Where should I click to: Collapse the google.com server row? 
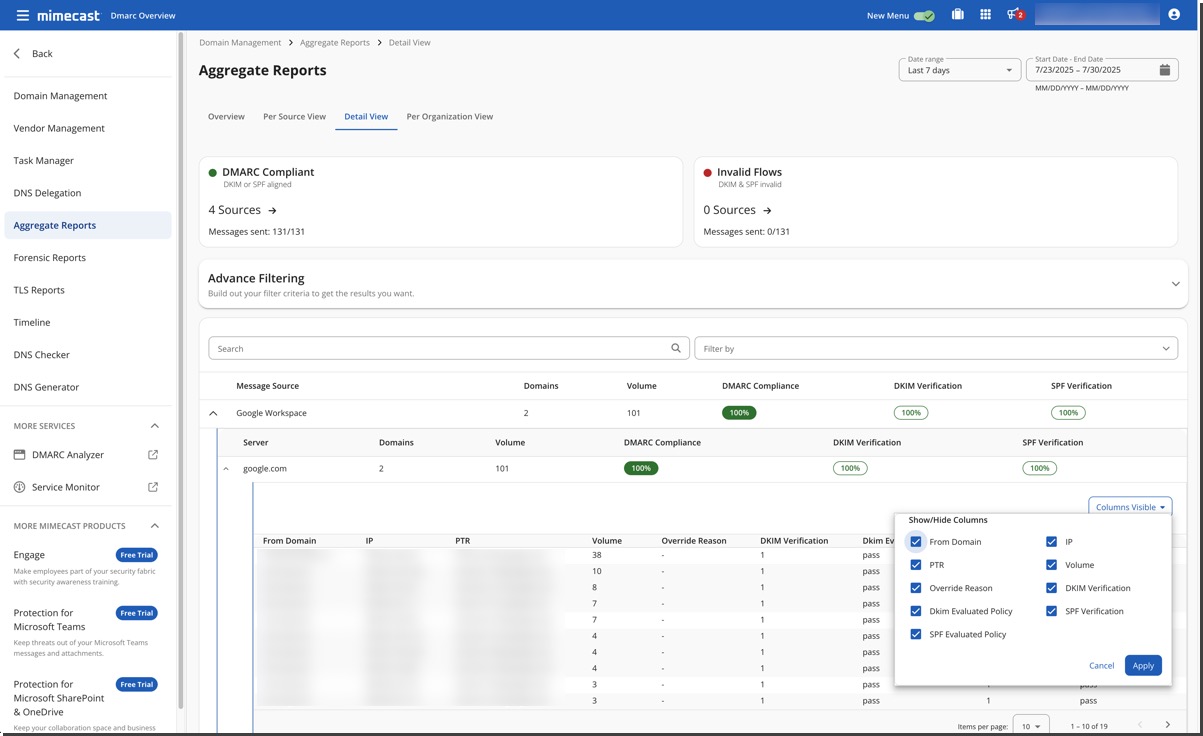click(225, 469)
